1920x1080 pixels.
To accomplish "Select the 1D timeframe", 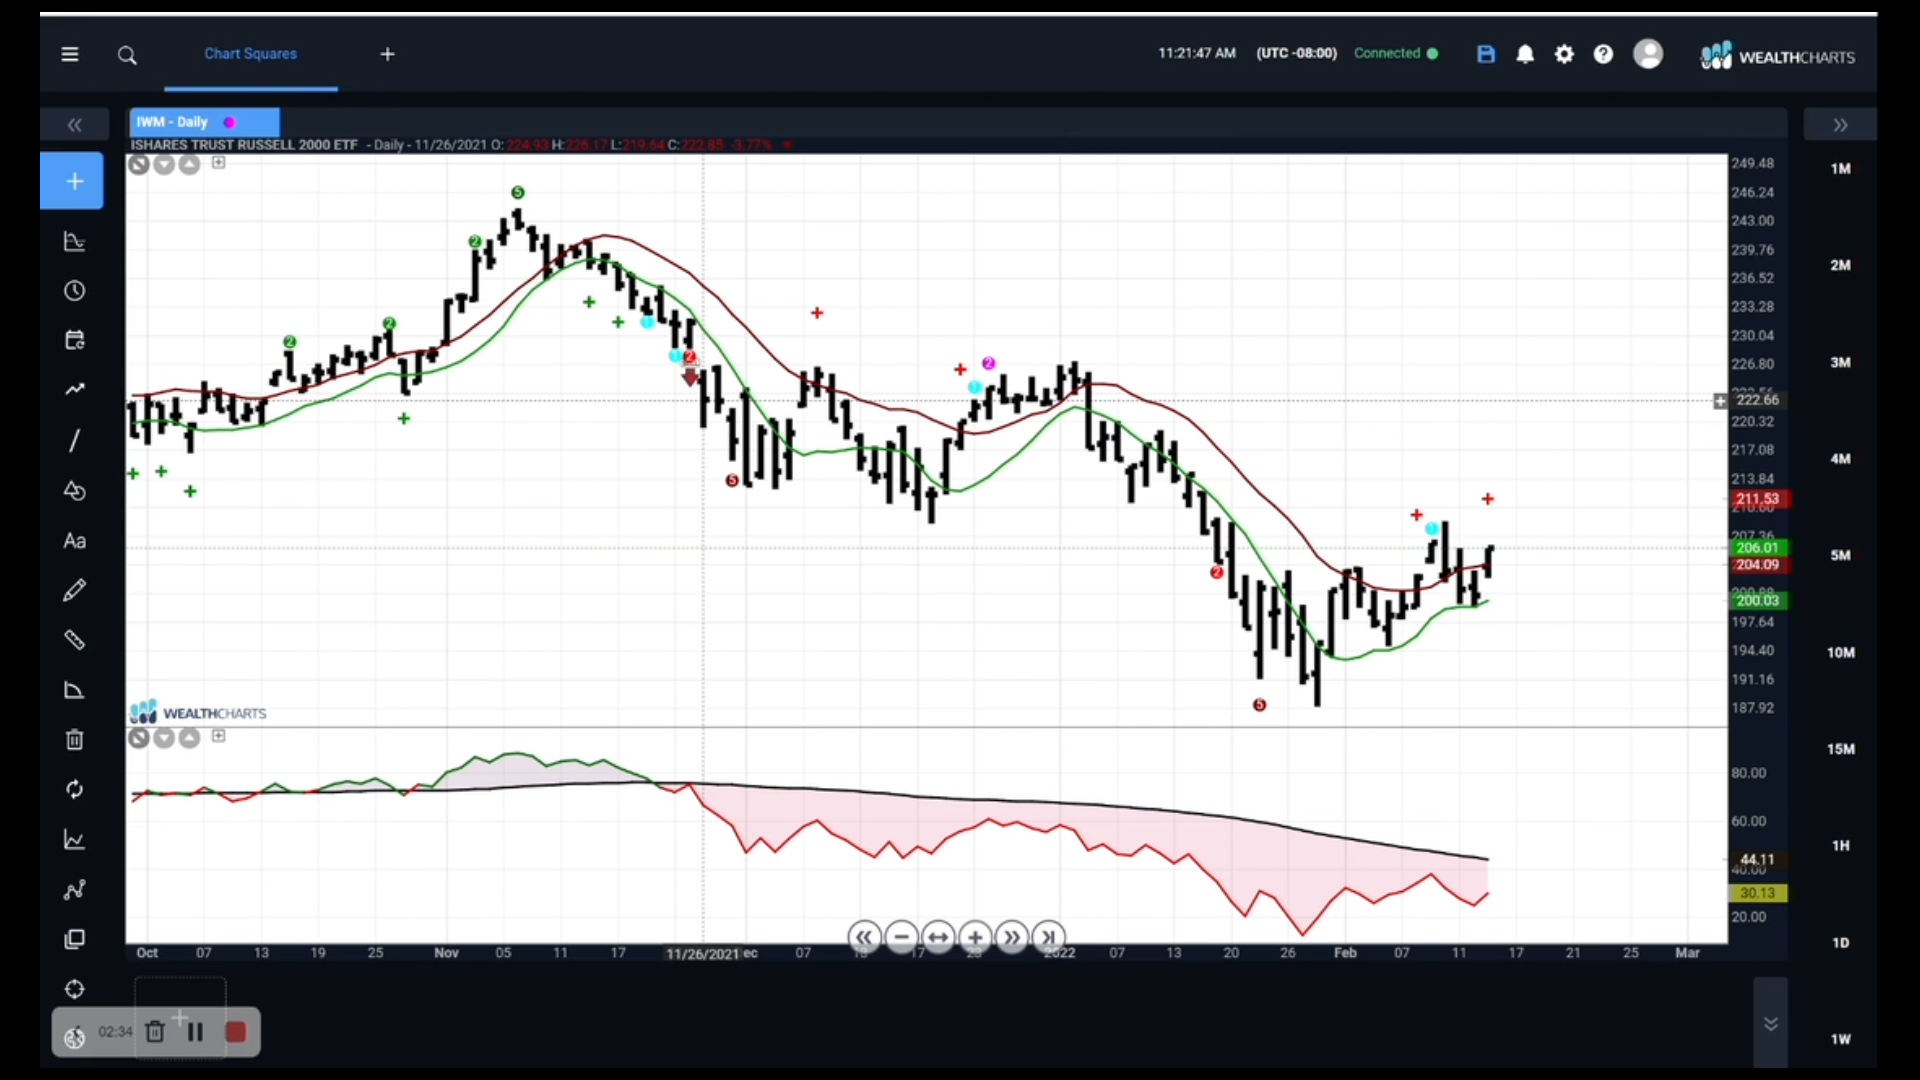I will point(1840,943).
